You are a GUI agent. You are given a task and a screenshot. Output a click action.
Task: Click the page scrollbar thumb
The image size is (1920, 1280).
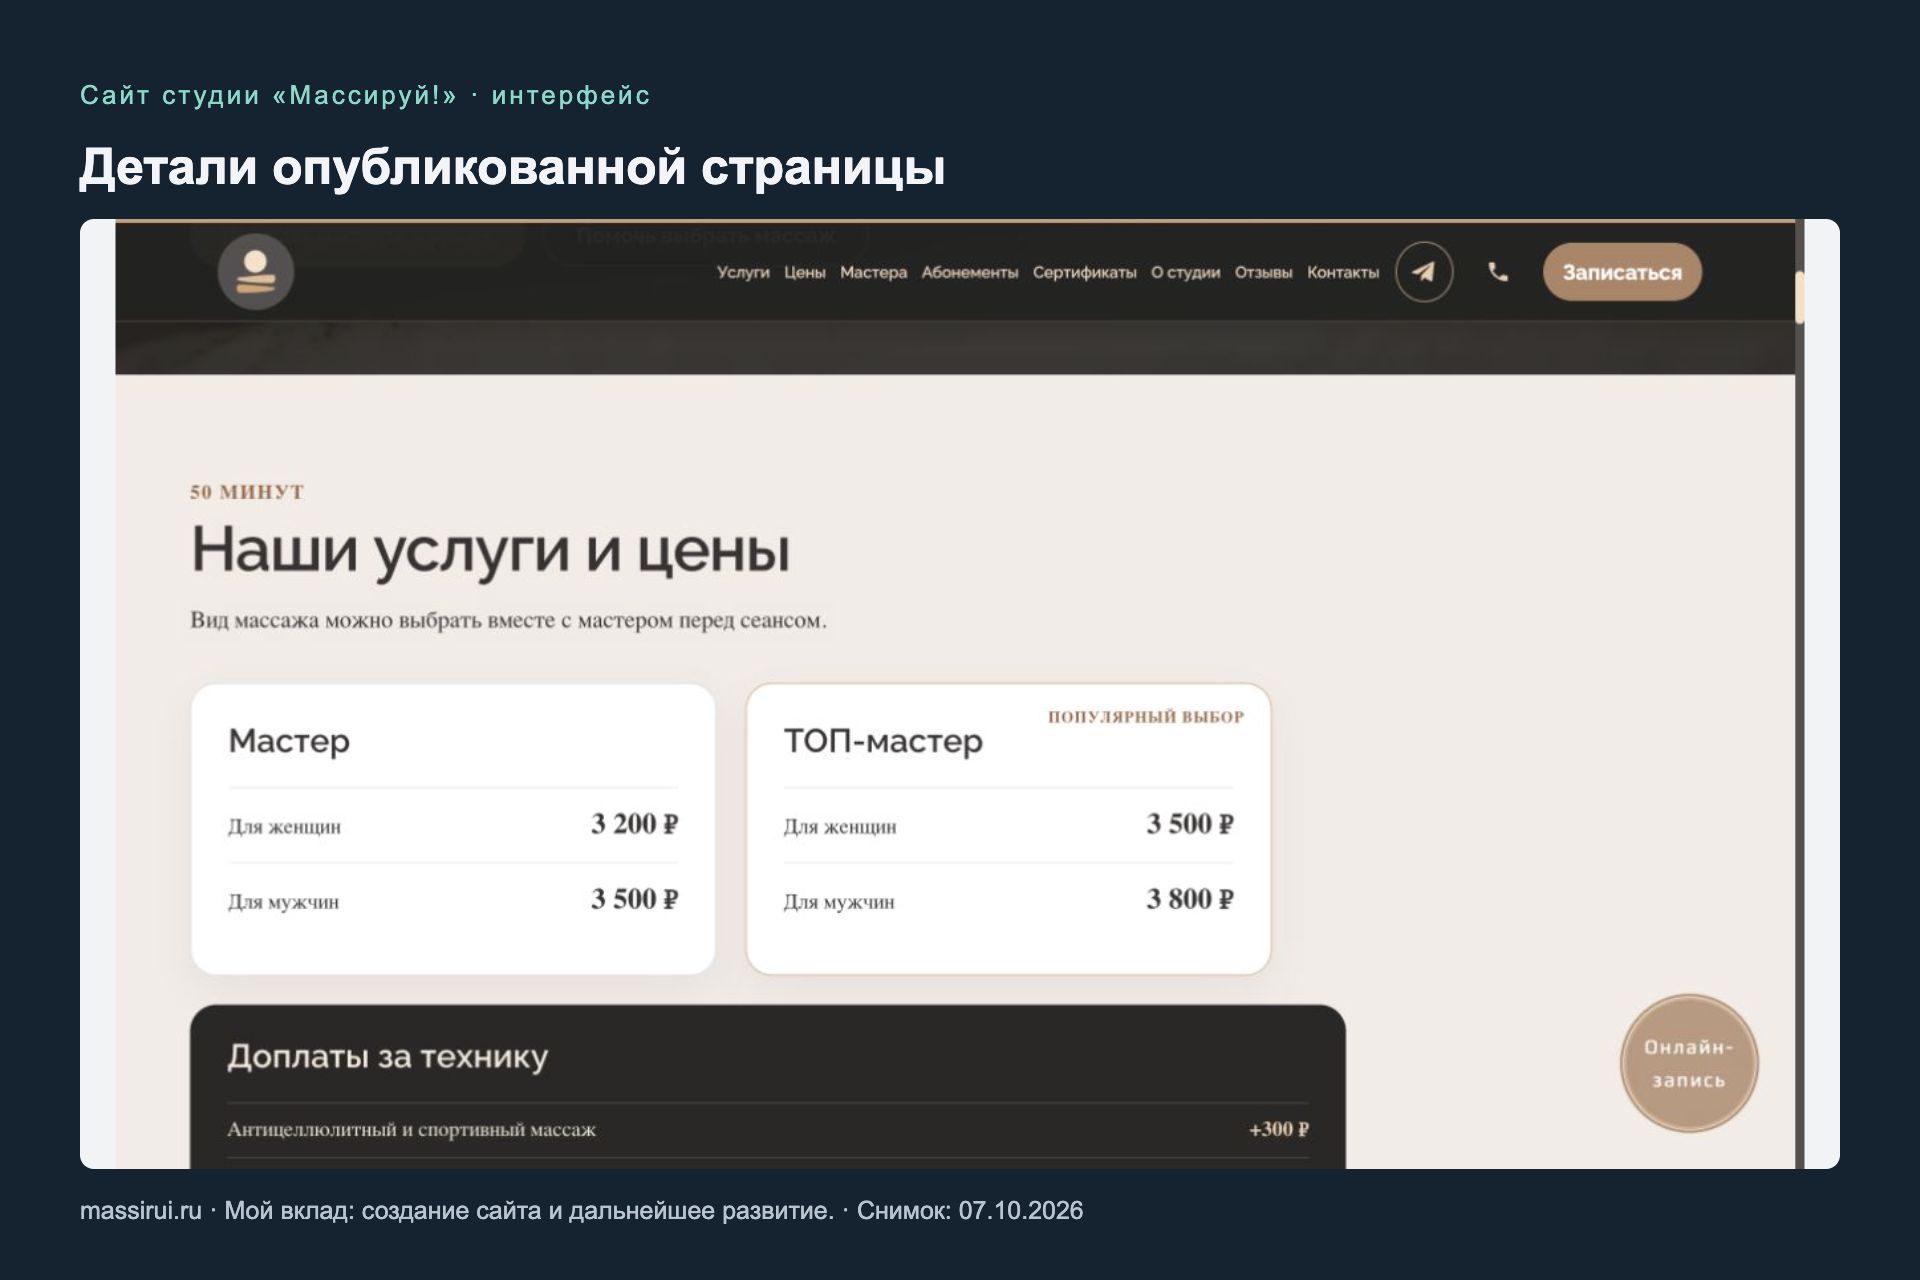1800,297
